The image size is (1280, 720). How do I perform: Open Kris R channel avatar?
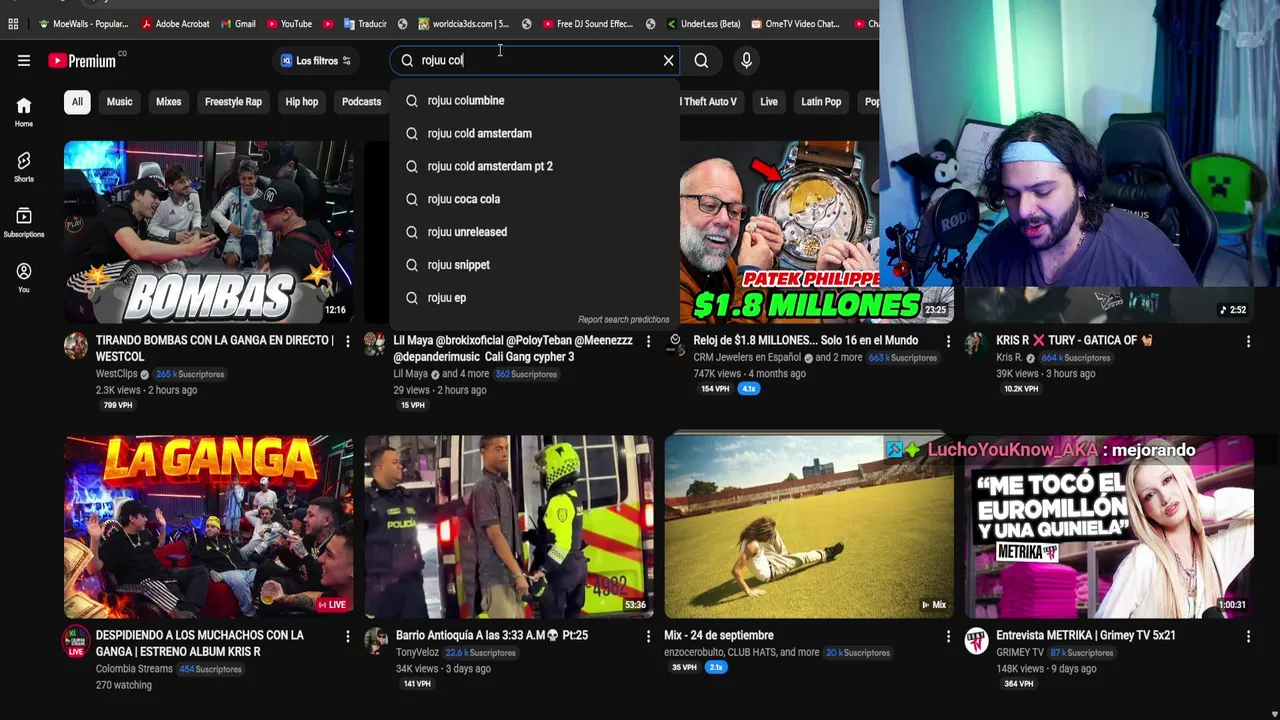pyautogui.click(x=976, y=345)
